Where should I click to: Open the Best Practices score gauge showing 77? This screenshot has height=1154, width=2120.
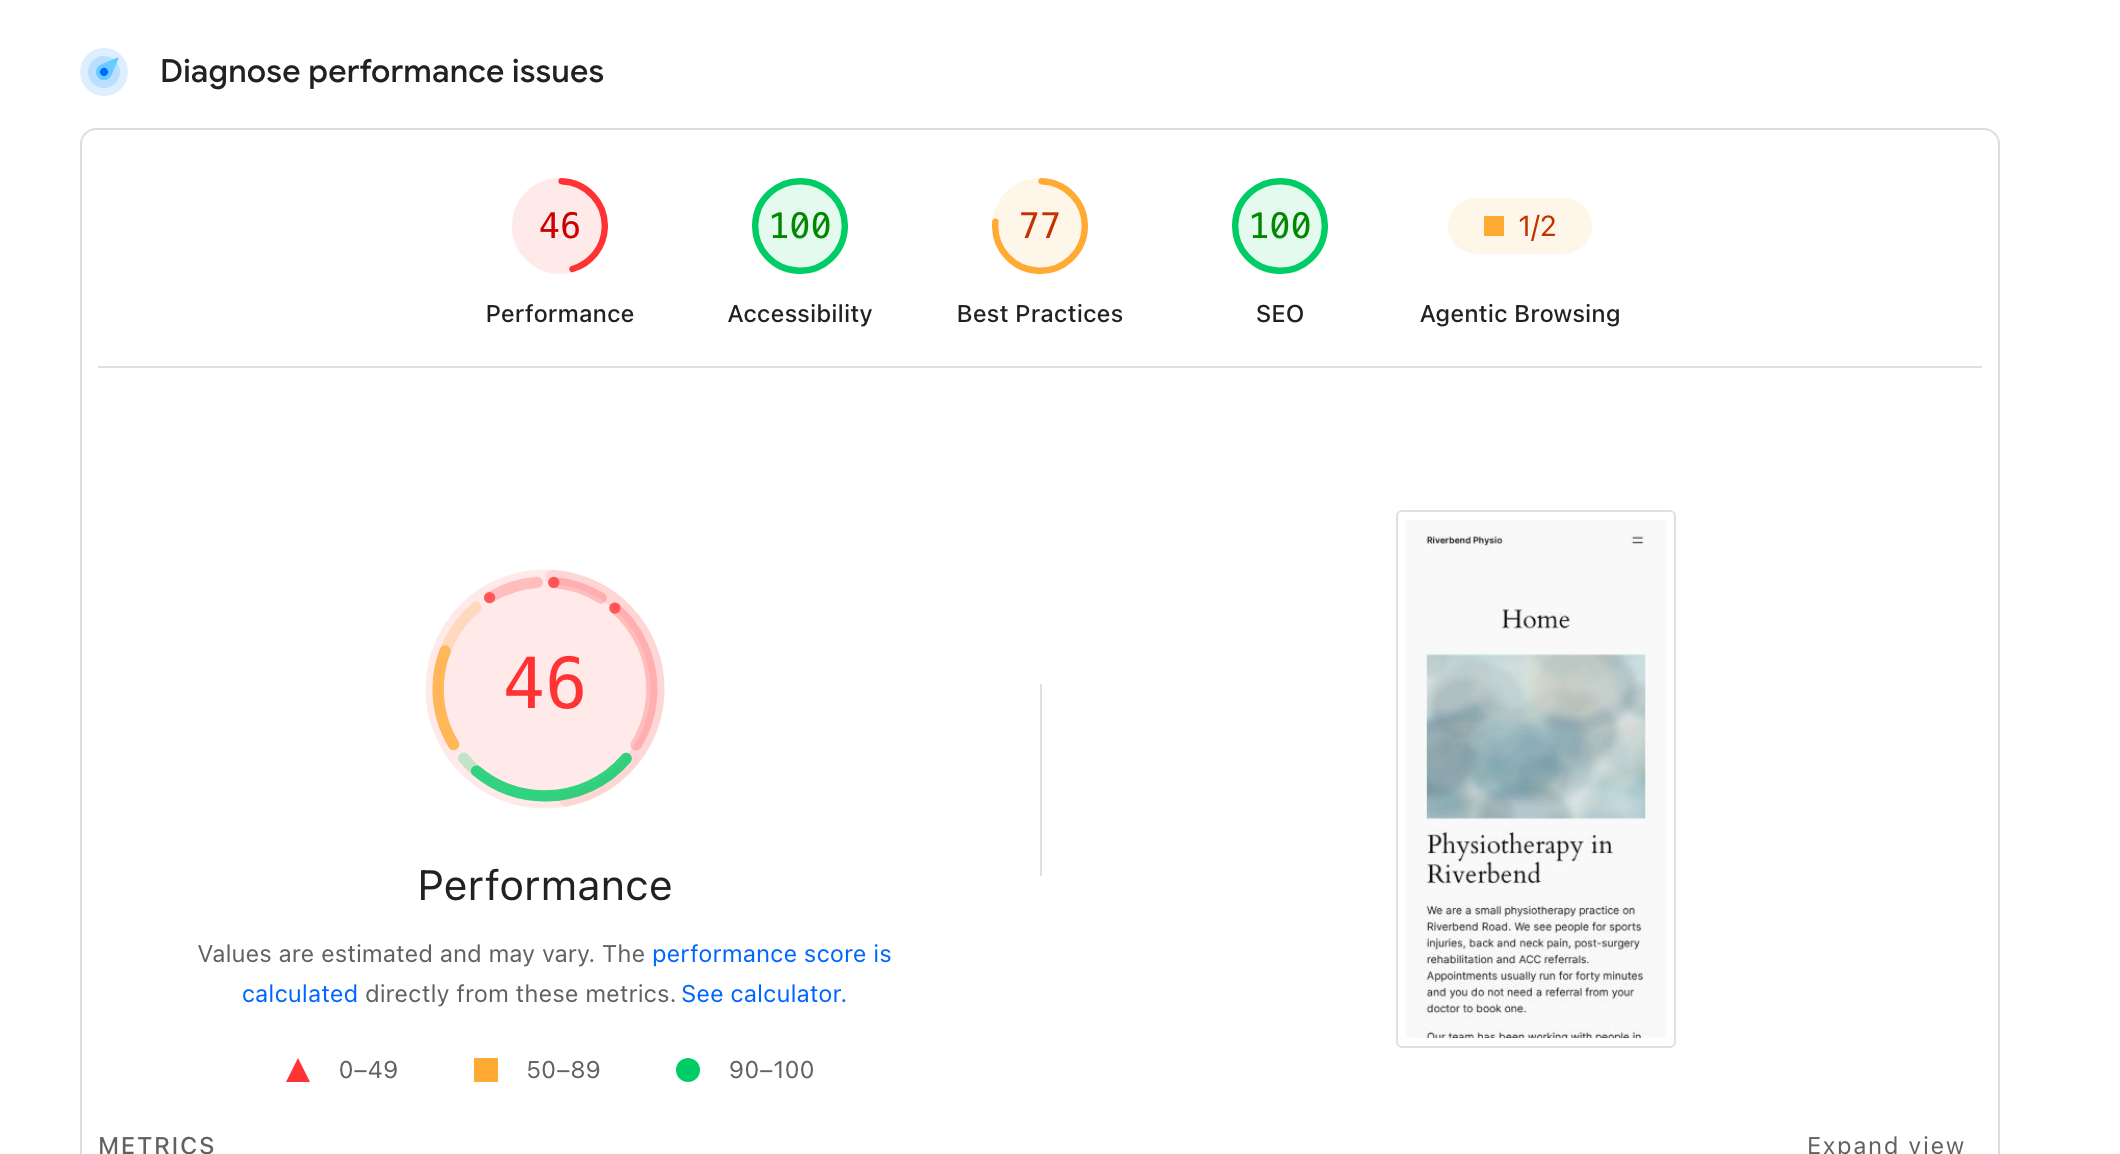(x=1040, y=226)
